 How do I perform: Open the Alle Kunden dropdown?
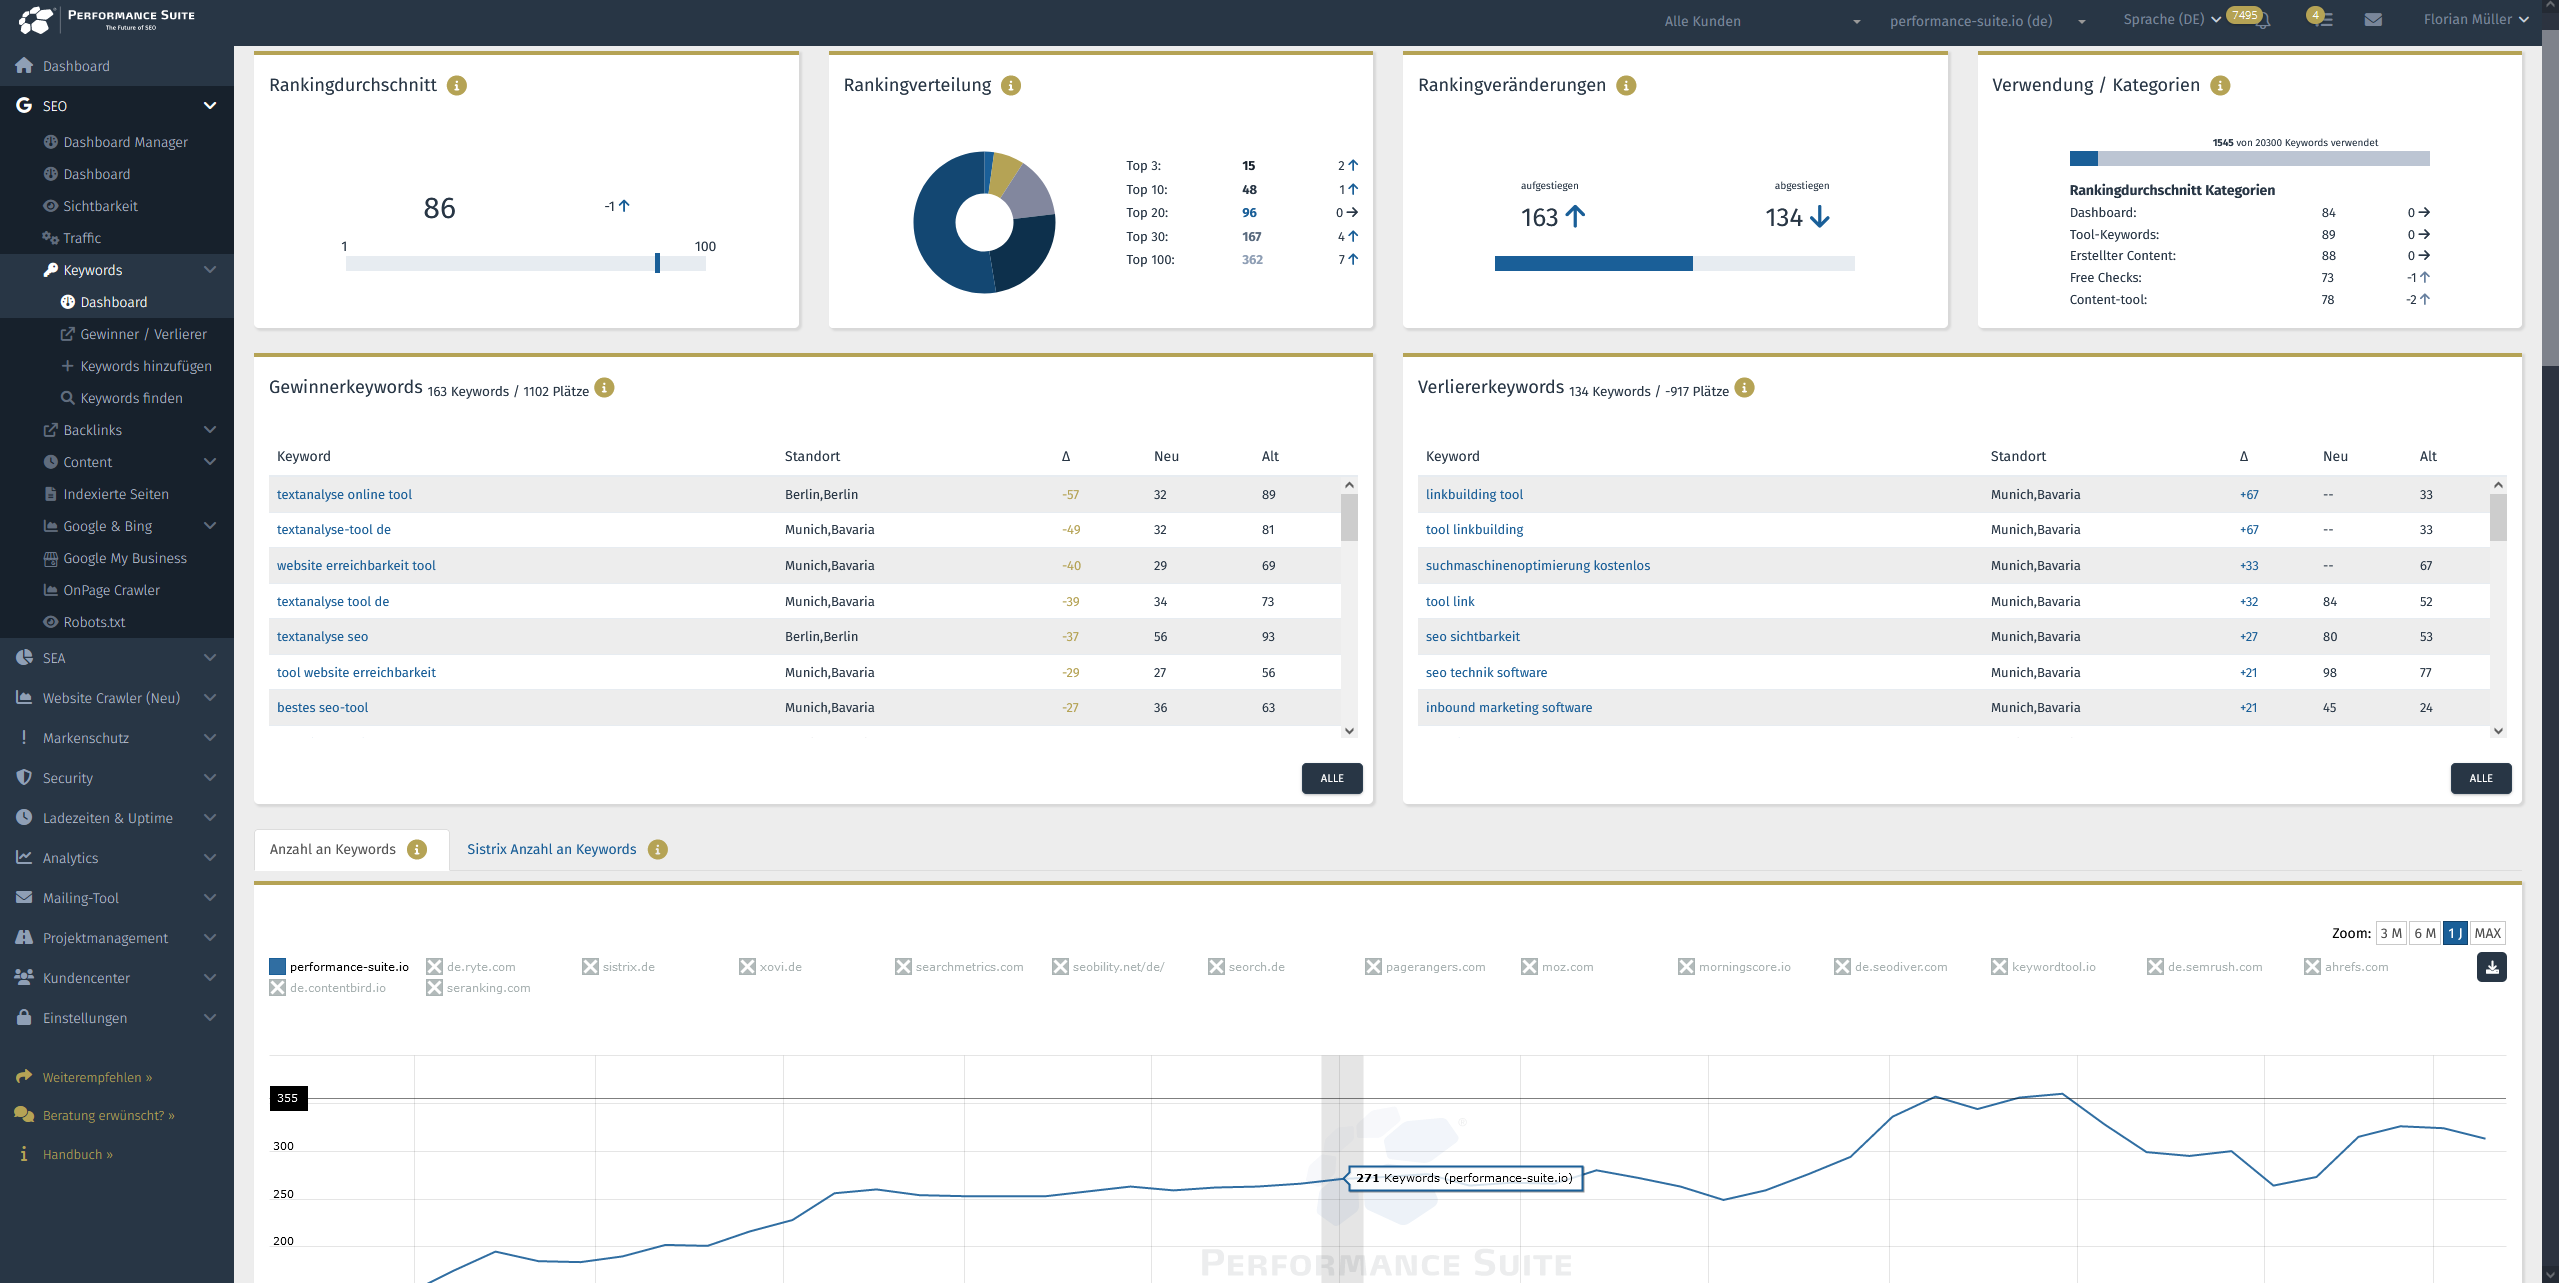point(1761,21)
